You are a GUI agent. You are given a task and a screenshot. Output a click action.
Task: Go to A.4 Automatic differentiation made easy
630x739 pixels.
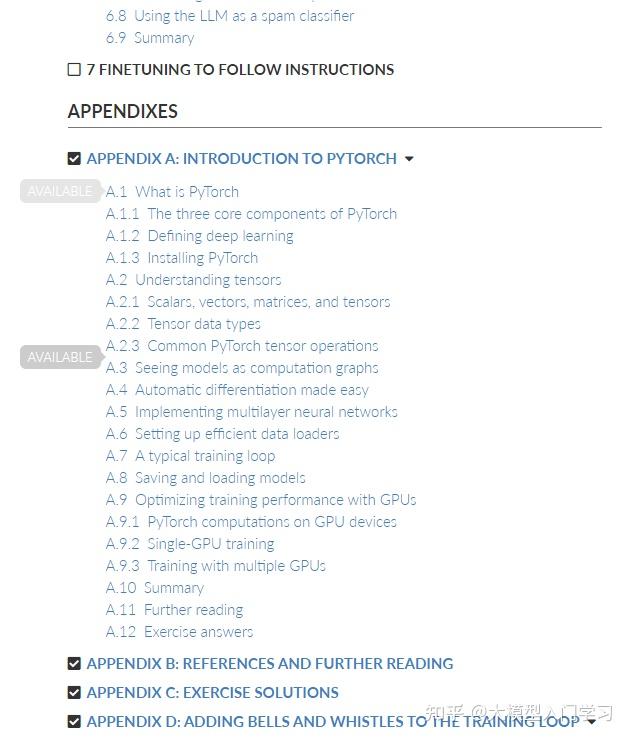pyautogui.click(x=237, y=390)
